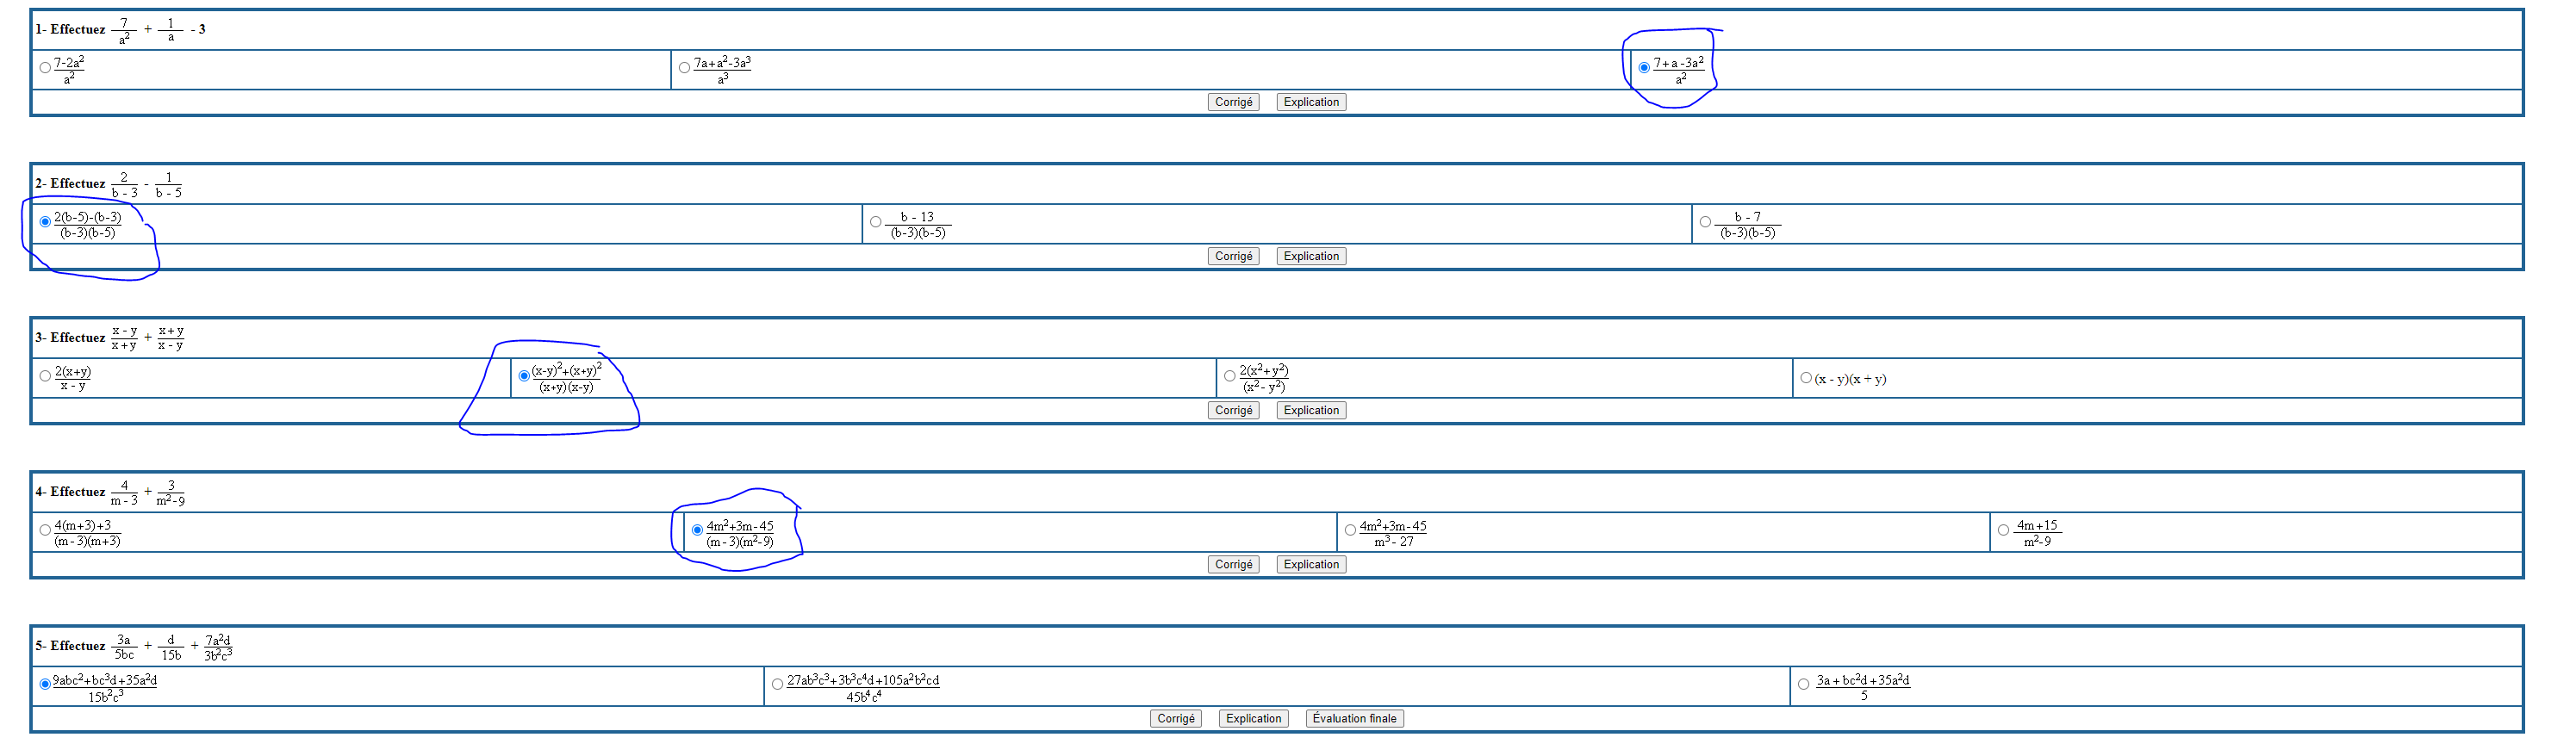
Task: Click Corrigé button for question 1
Action: [x=1233, y=102]
